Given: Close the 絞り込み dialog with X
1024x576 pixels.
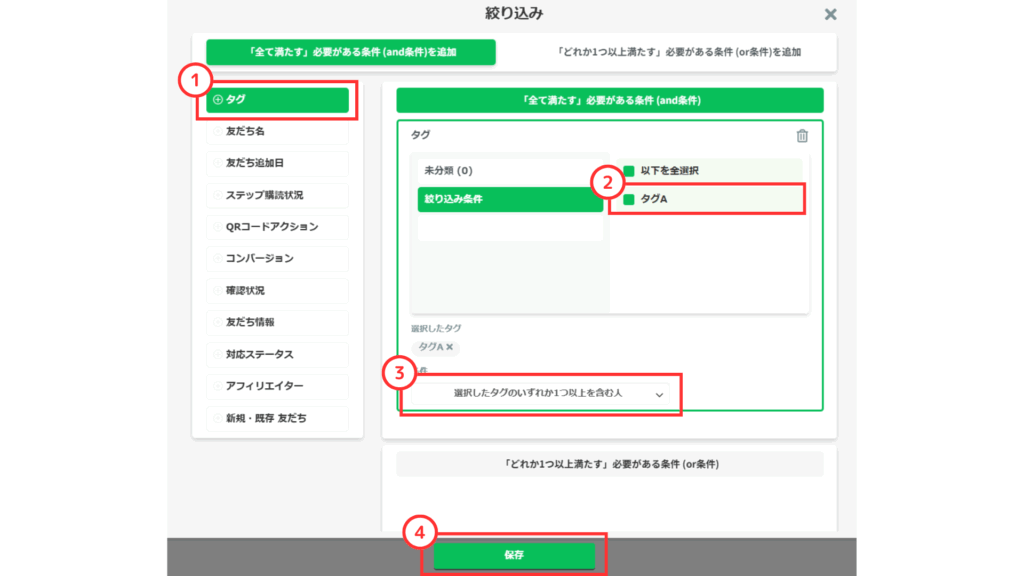Looking at the screenshot, I should click(830, 14).
